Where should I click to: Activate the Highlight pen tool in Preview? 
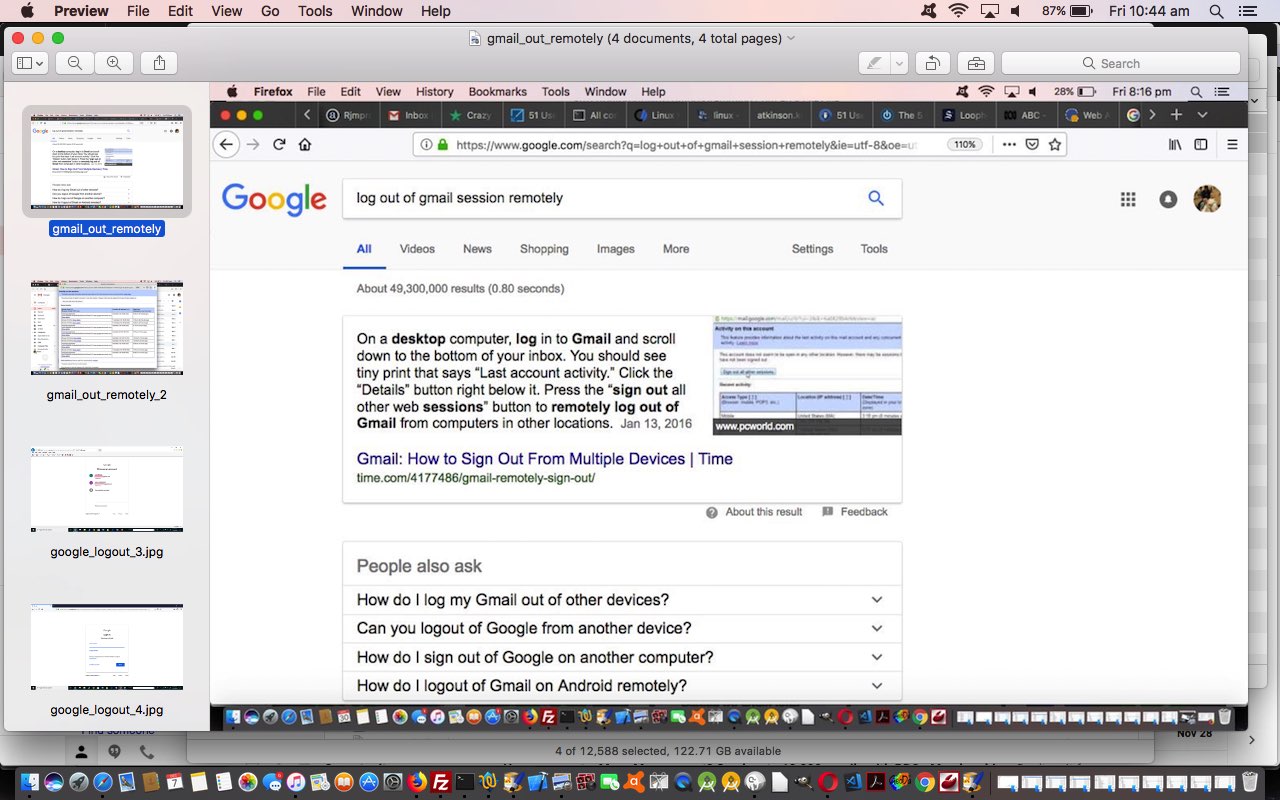point(875,63)
